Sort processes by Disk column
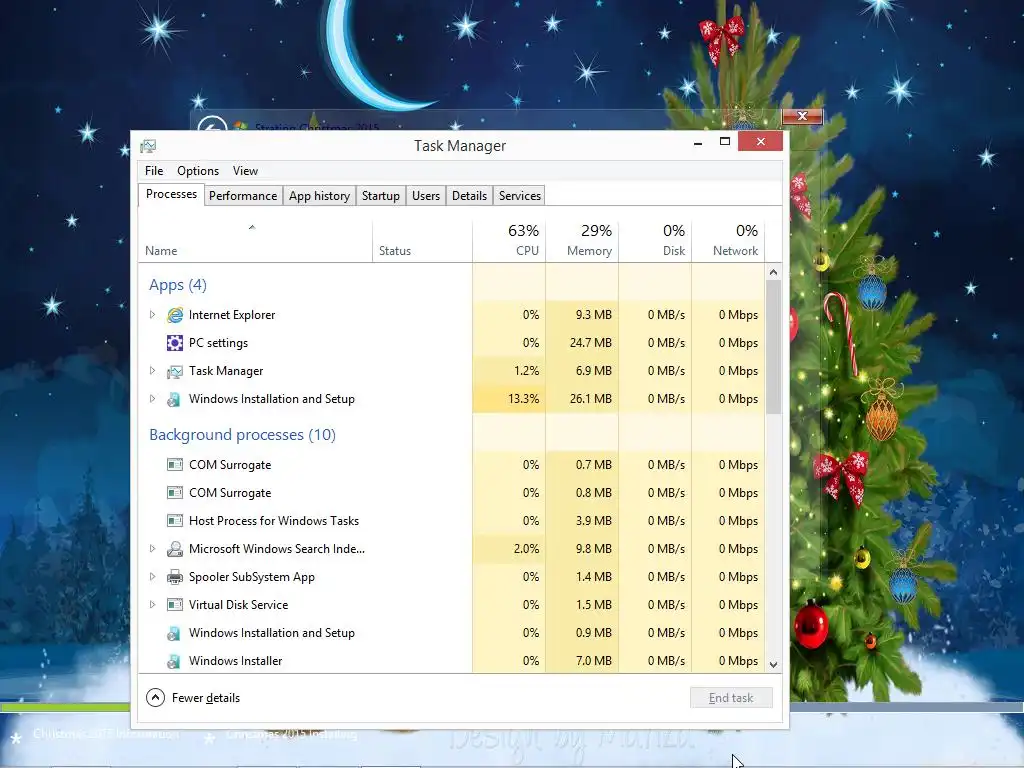1024x768 pixels. click(x=655, y=240)
